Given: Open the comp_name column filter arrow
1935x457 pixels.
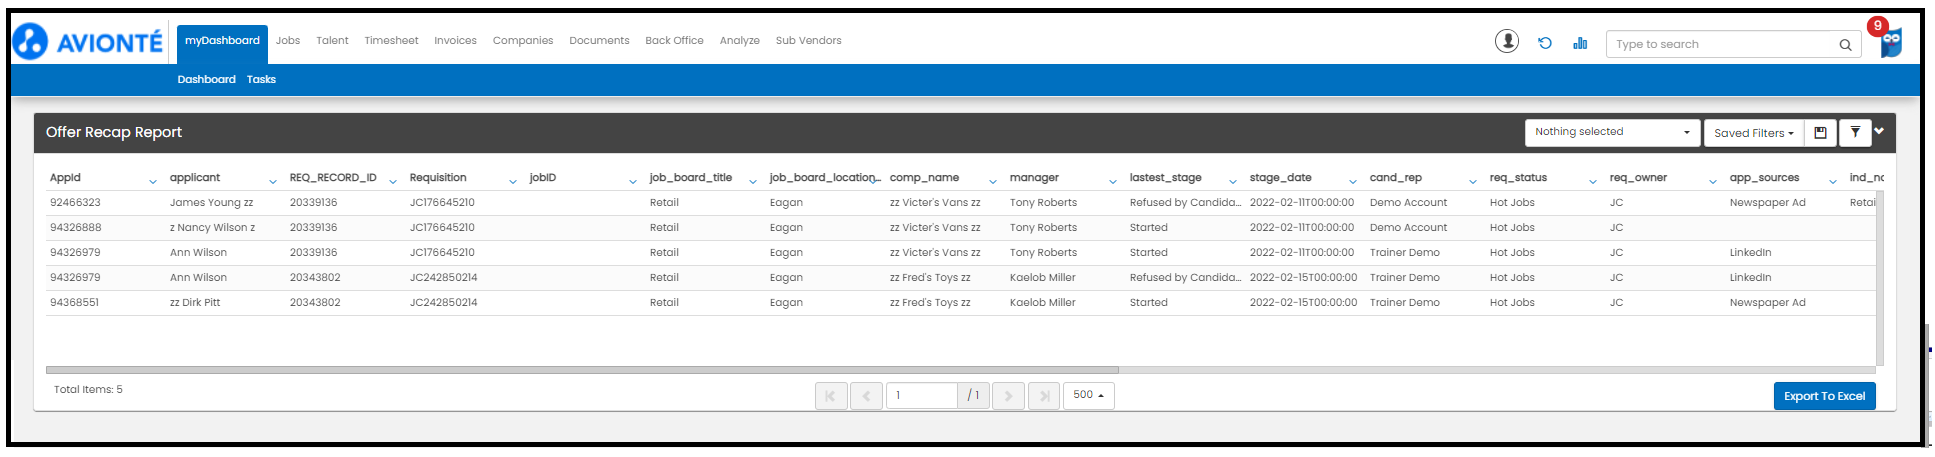Looking at the screenshot, I should point(993,181).
